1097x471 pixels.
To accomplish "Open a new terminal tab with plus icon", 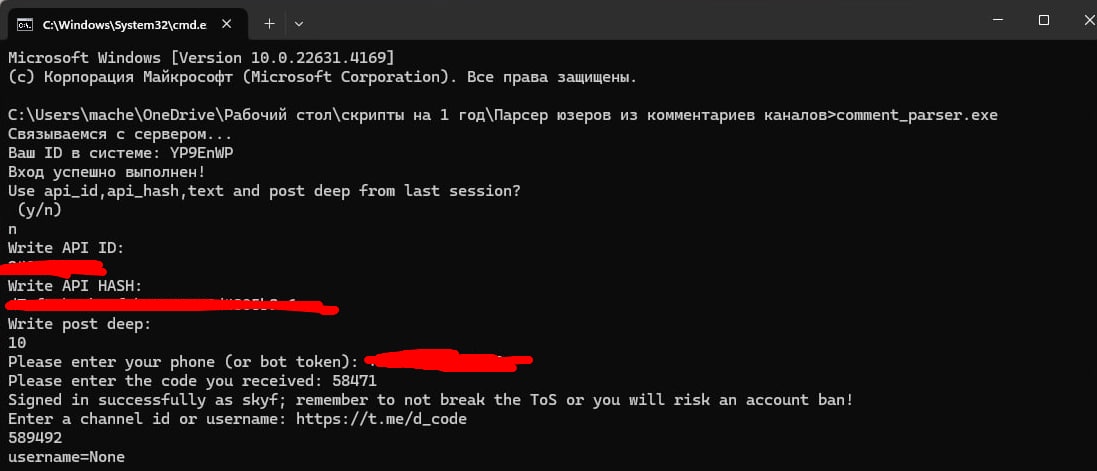I will (x=269, y=24).
